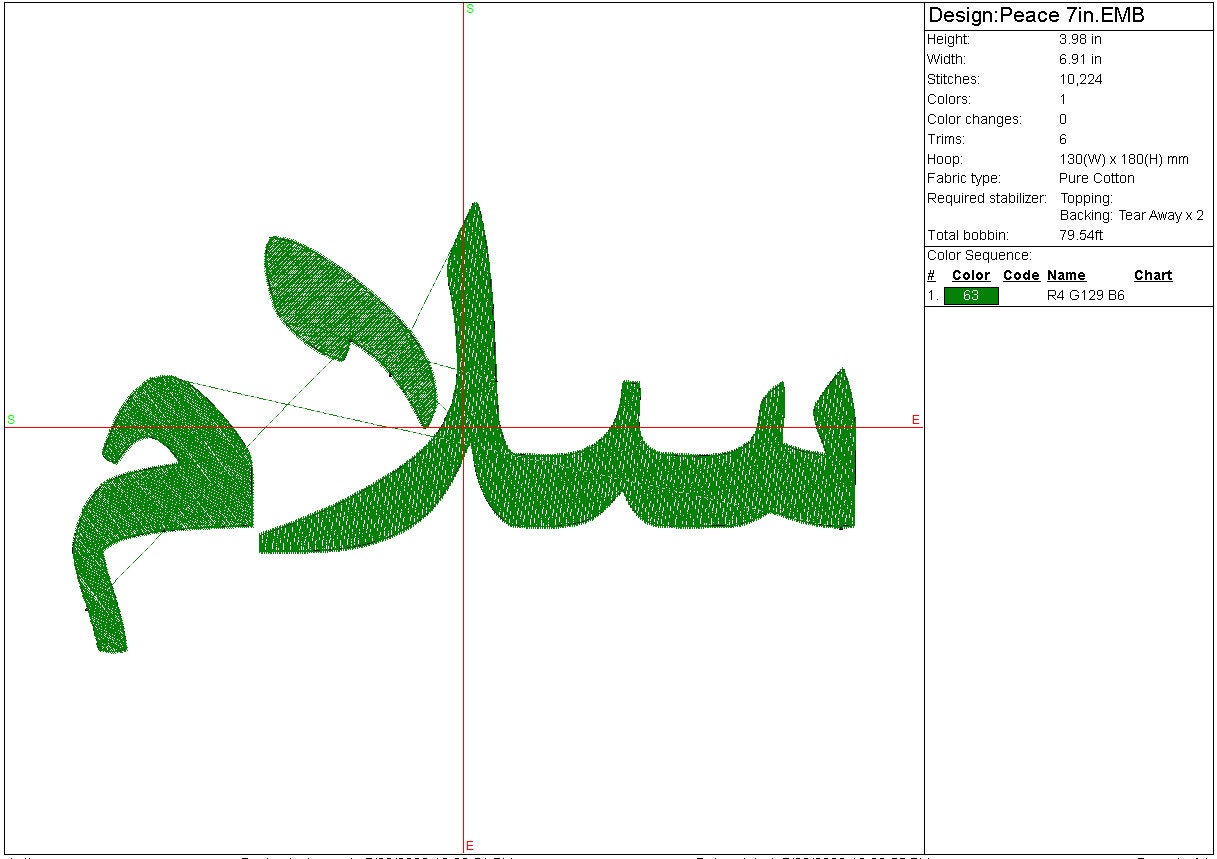Click the Width value 6.91 in
The image size is (1217, 859).
pyautogui.click(x=1080, y=59)
